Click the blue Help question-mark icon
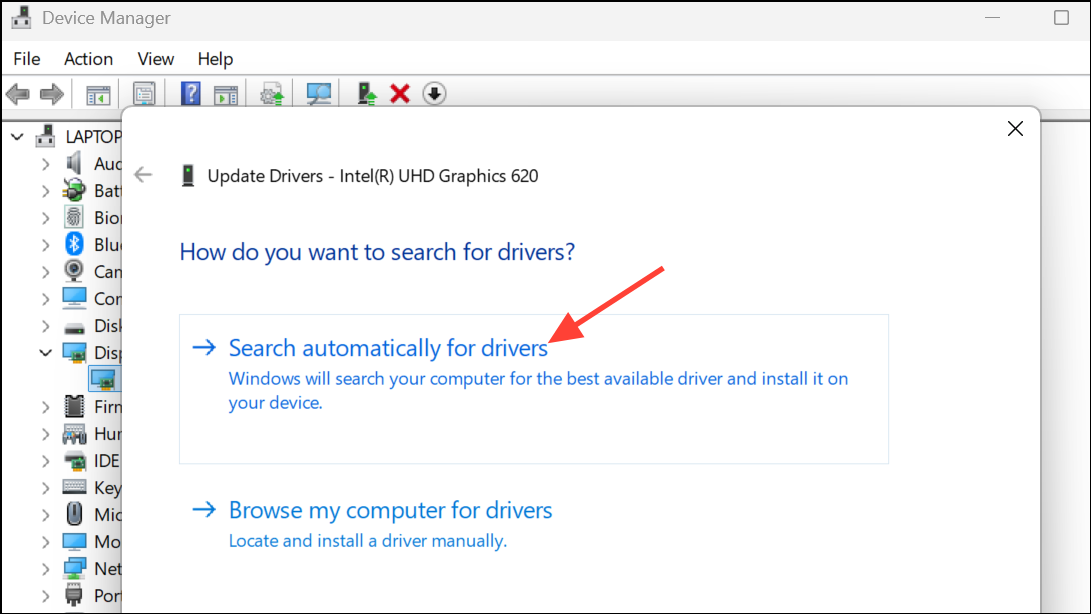The width and height of the screenshot is (1091, 614). click(x=191, y=94)
